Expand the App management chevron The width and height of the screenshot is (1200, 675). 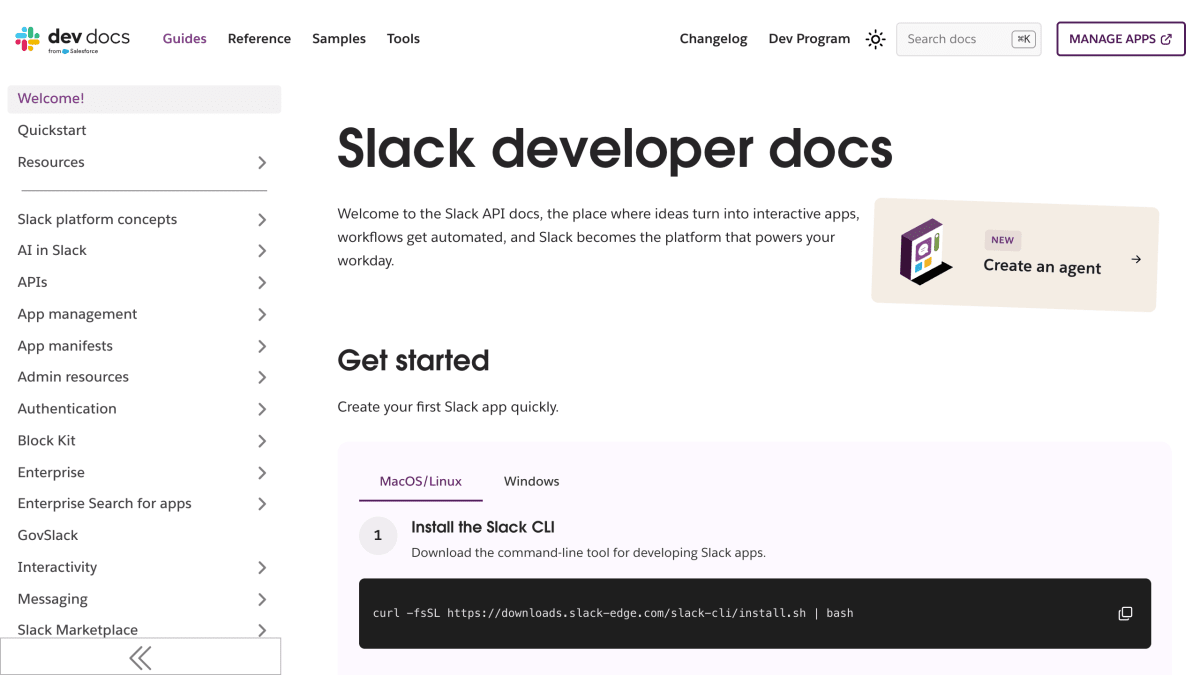coord(262,315)
